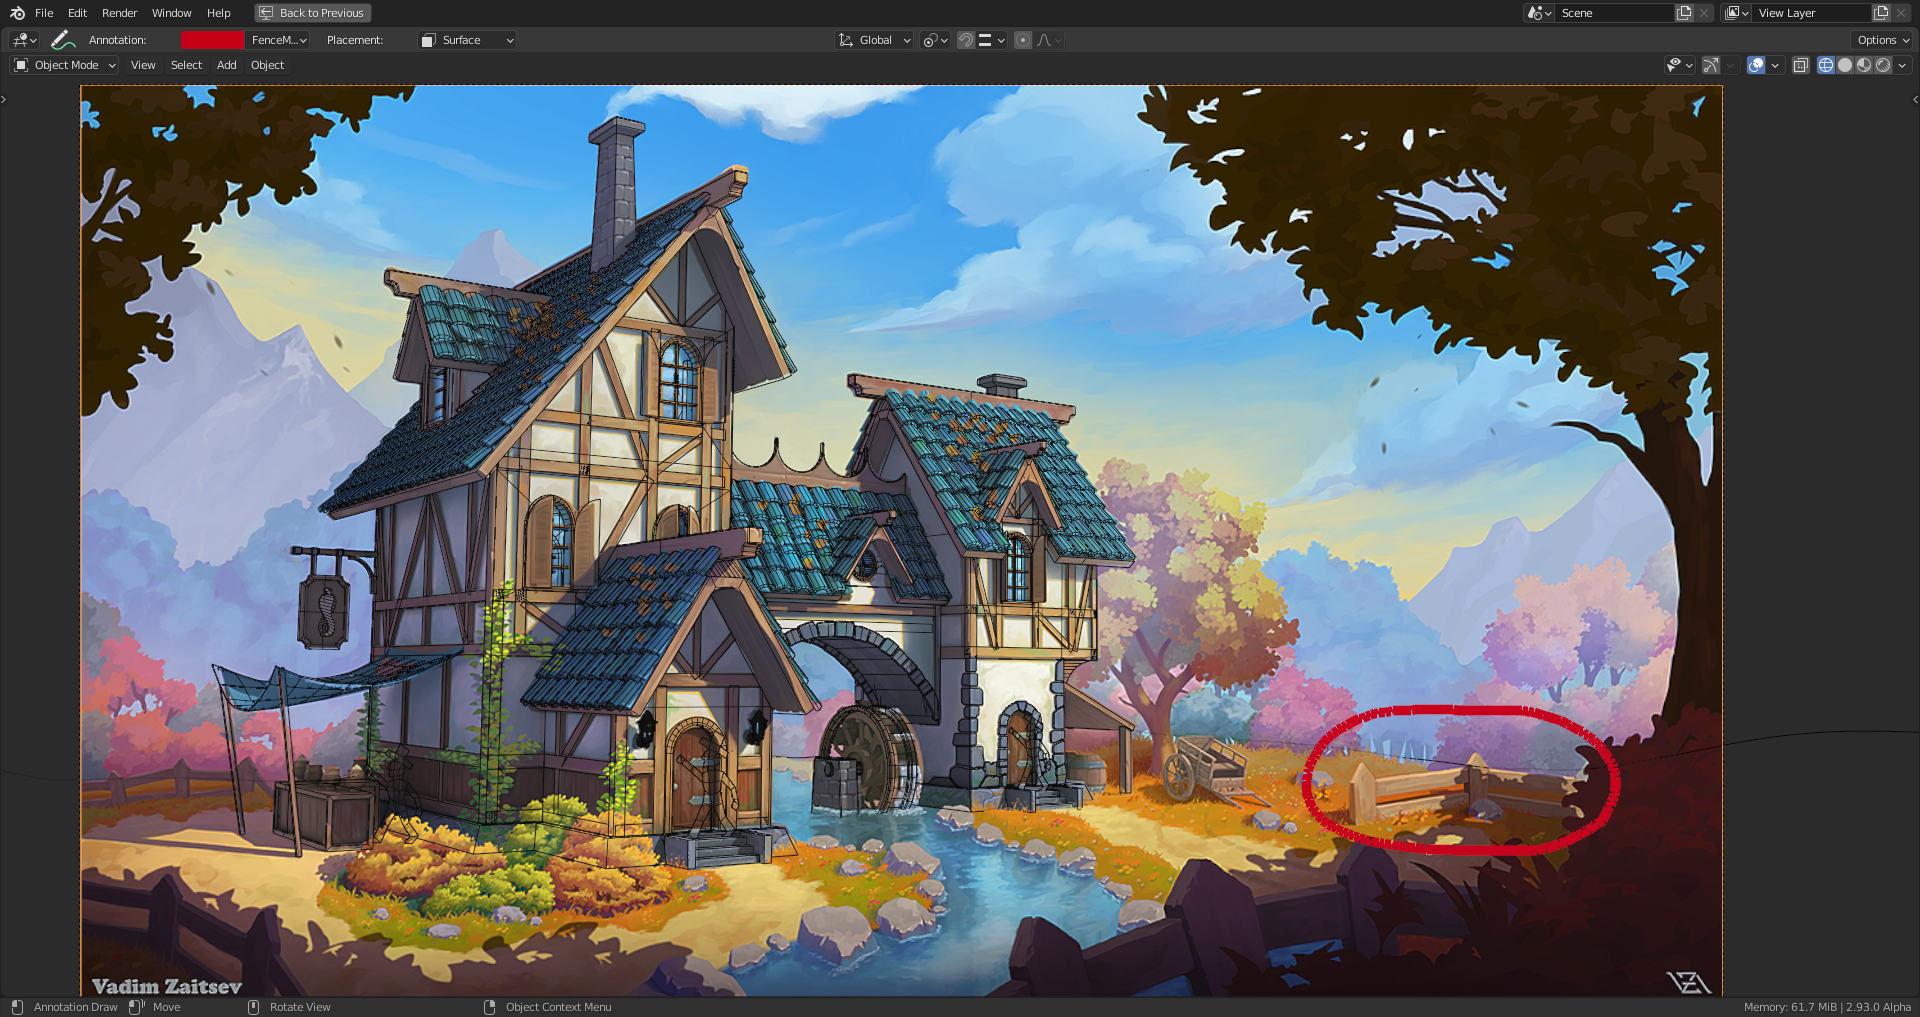Click the Surface placement cube icon

(x=429, y=40)
